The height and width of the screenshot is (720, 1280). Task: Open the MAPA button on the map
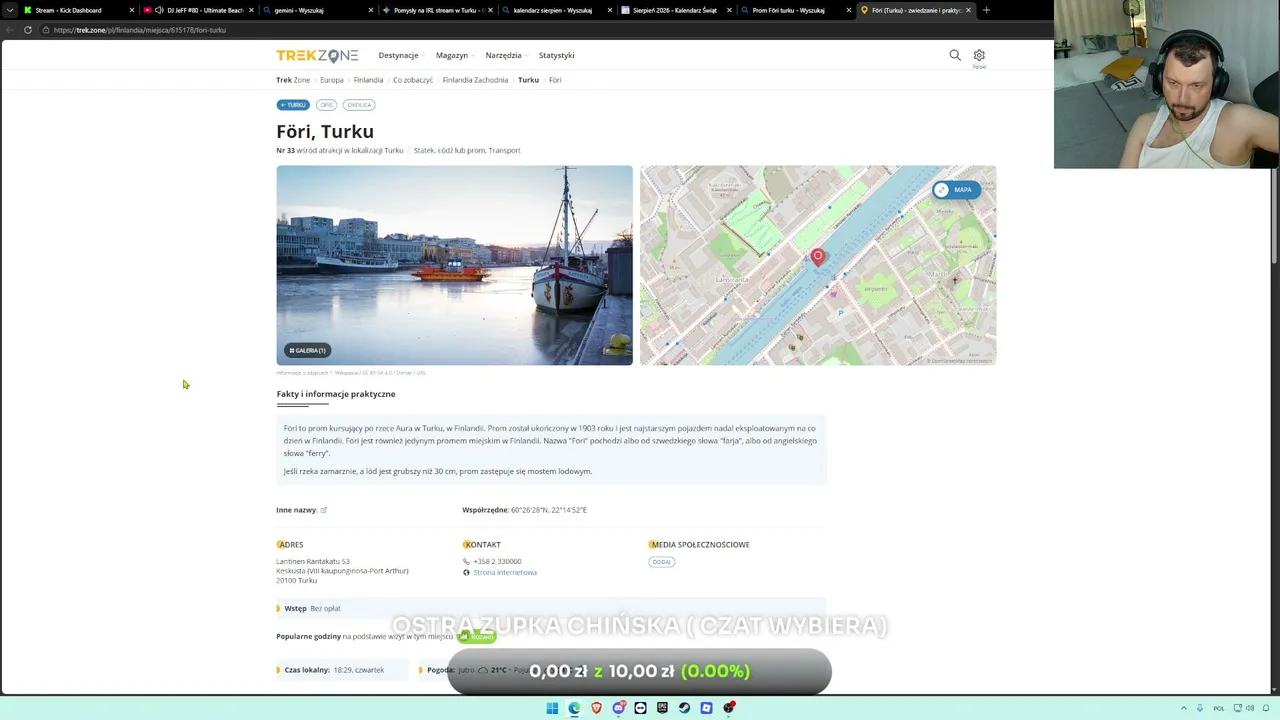click(x=957, y=190)
